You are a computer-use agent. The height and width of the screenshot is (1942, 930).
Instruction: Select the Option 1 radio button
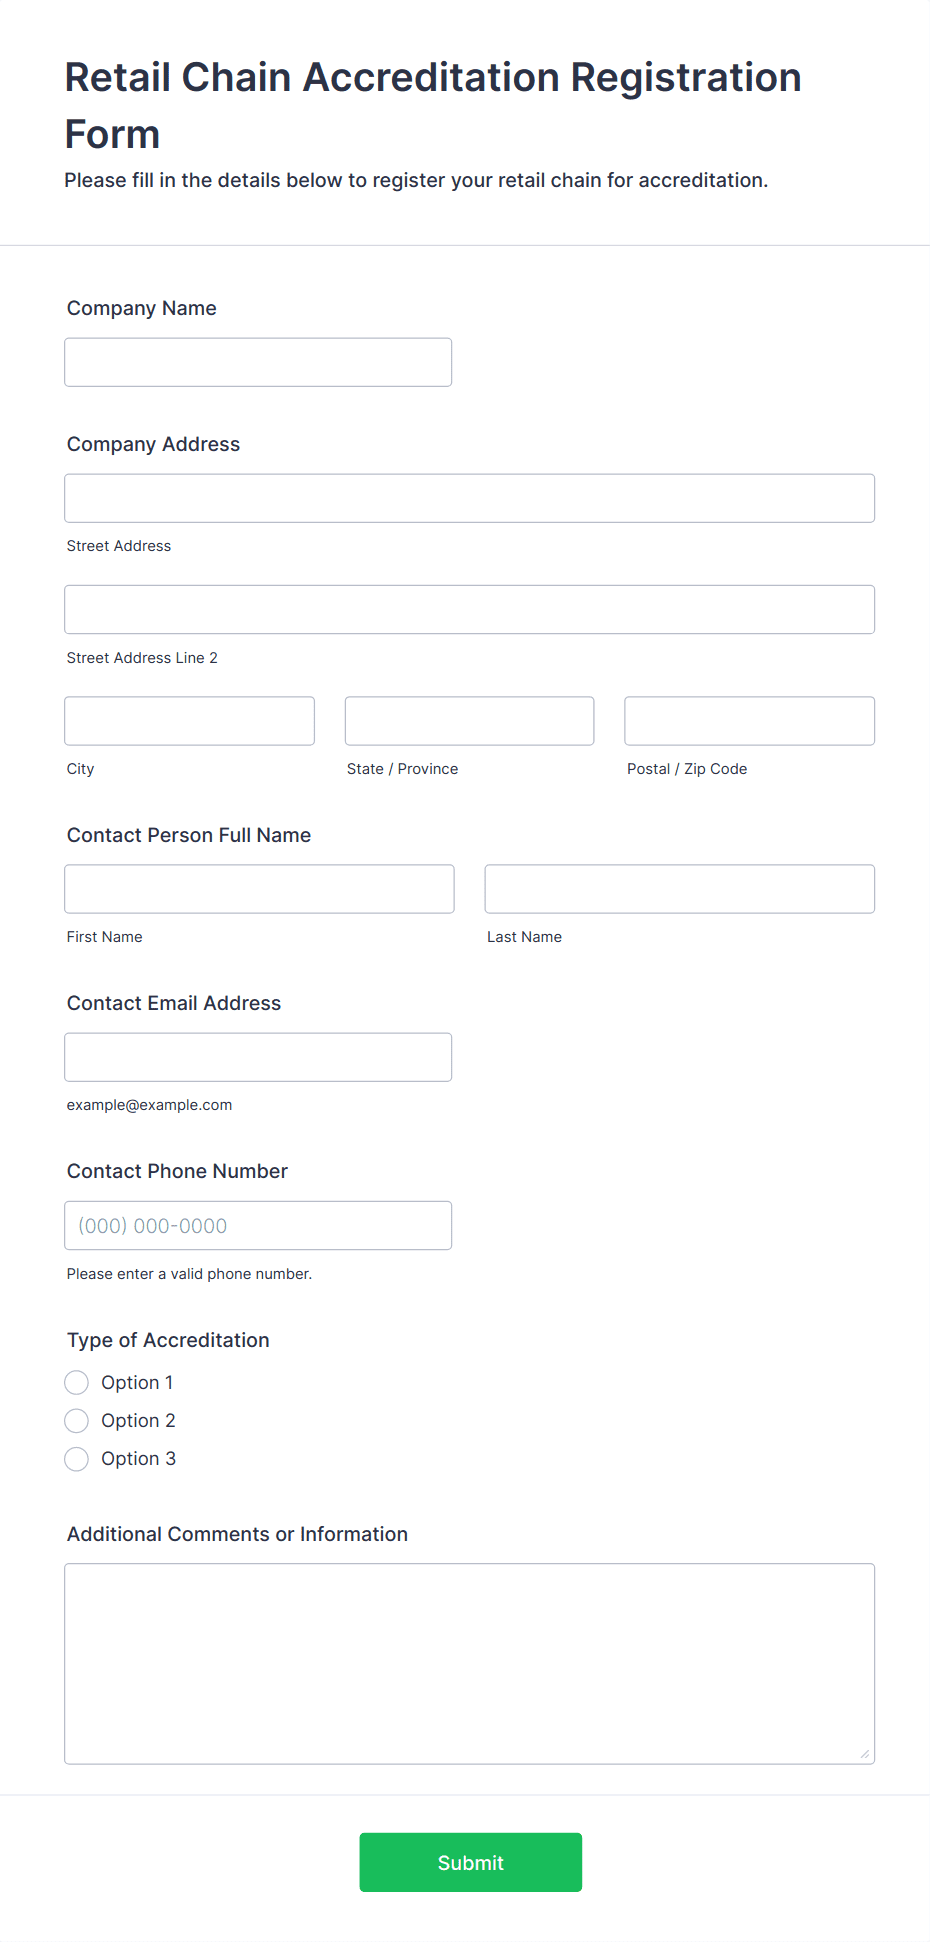77,1383
